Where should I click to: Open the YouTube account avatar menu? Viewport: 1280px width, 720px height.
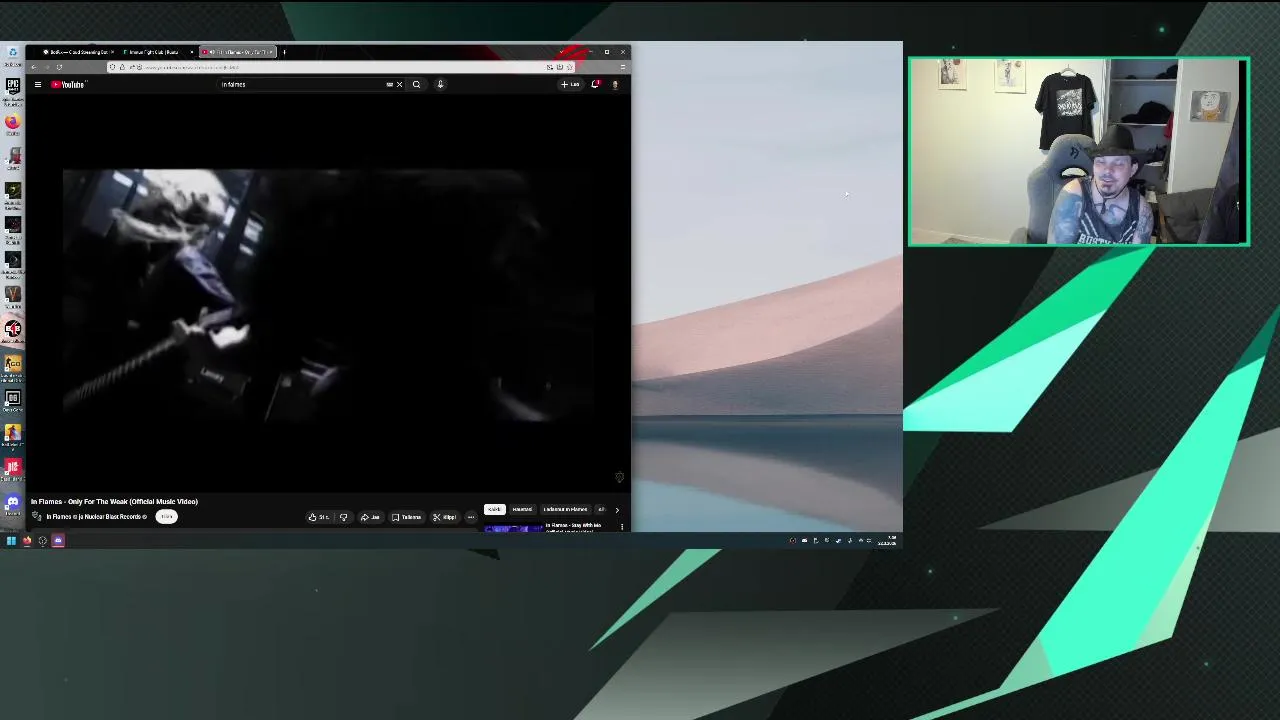(x=615, y=85)
